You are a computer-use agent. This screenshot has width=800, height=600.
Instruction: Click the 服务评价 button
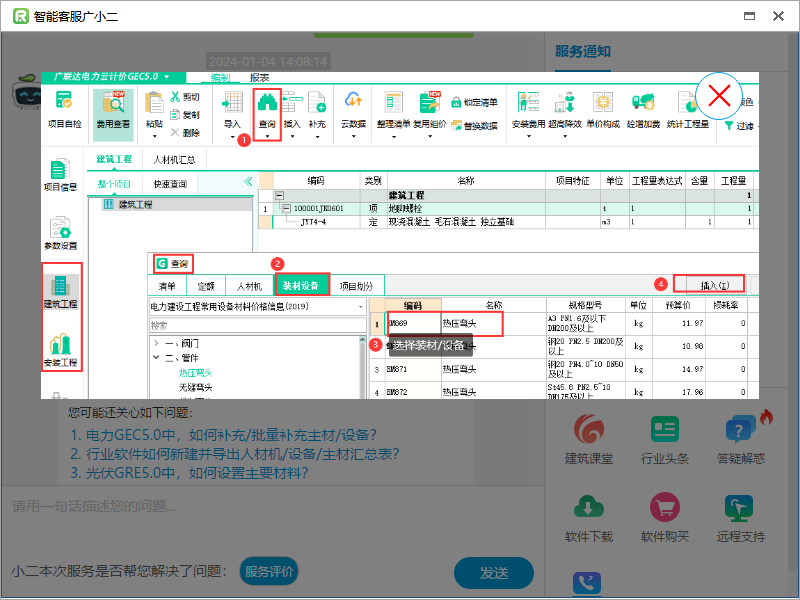tap(269, 571)
